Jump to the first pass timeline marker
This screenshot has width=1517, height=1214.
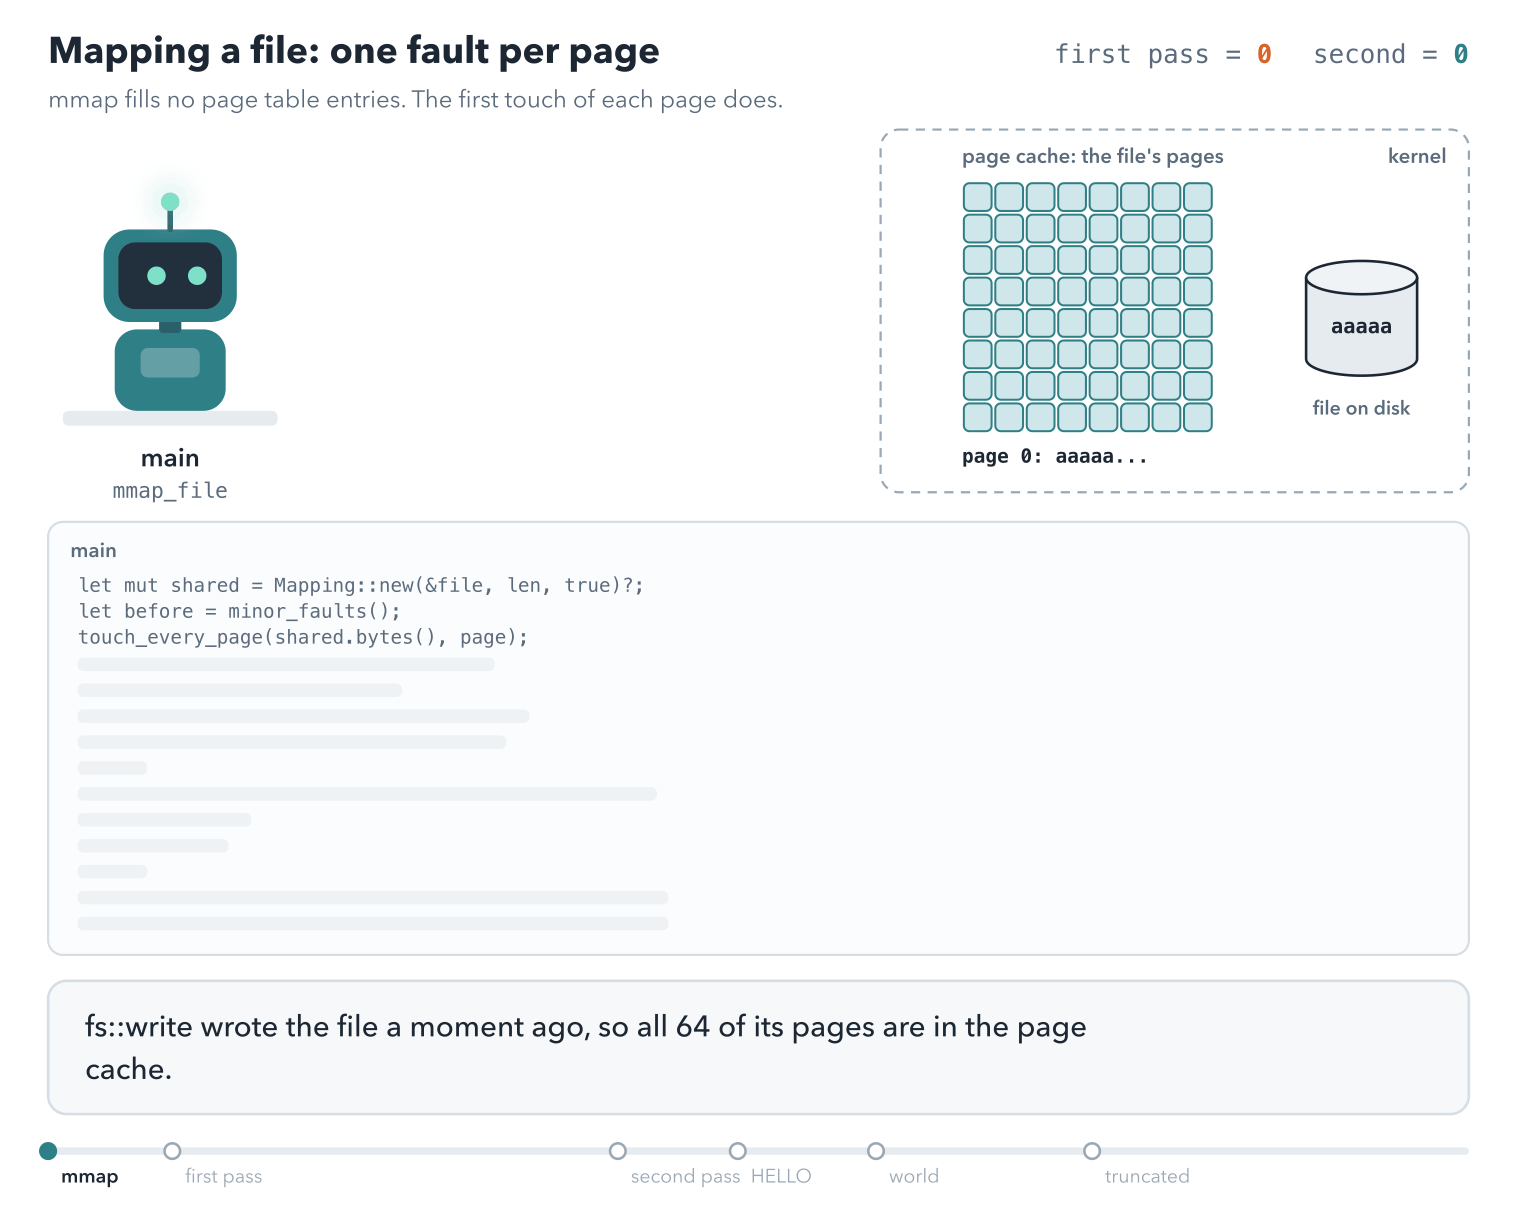(x=172, y=1151)
